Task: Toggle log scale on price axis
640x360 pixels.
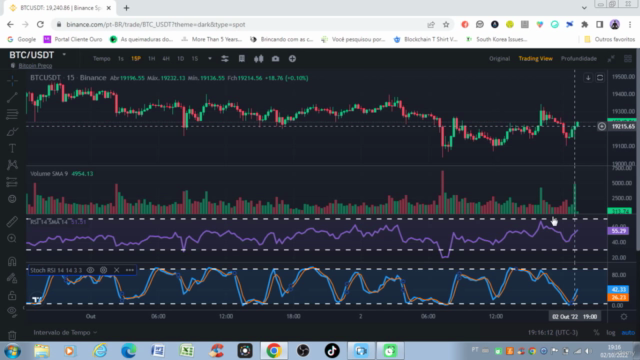Action: tap(611, 333)
